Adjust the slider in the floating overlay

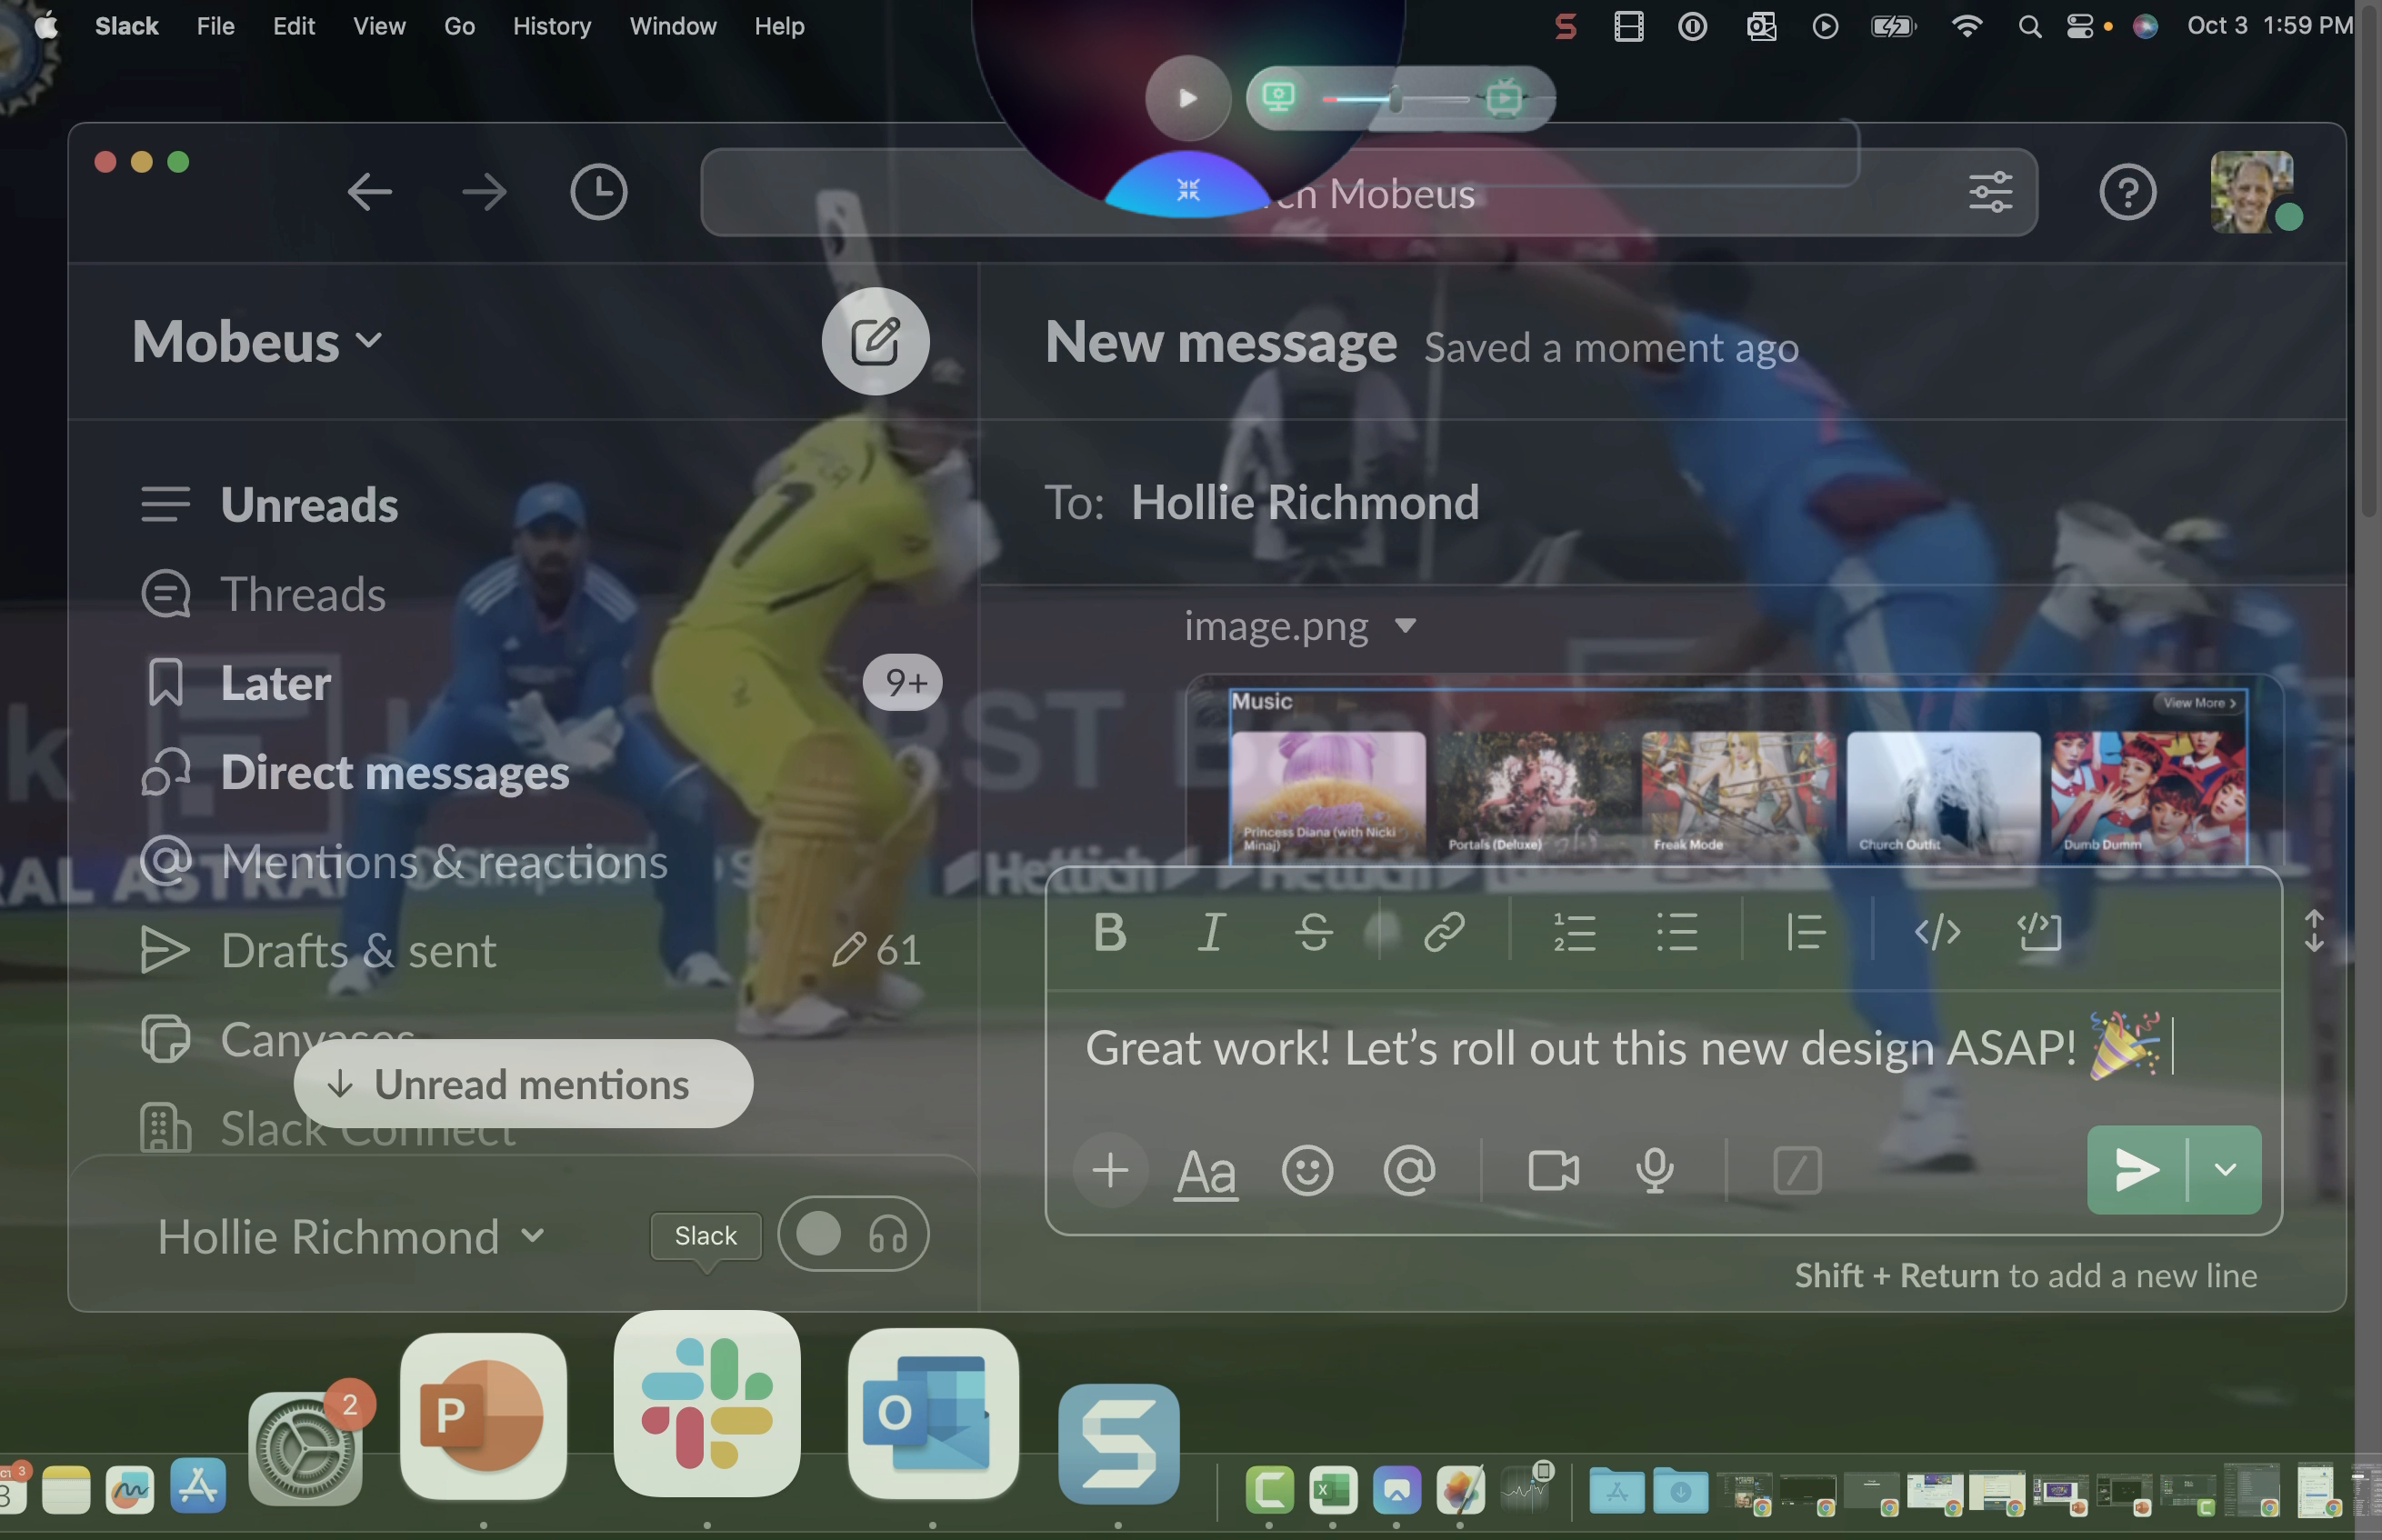point(1394,98)
